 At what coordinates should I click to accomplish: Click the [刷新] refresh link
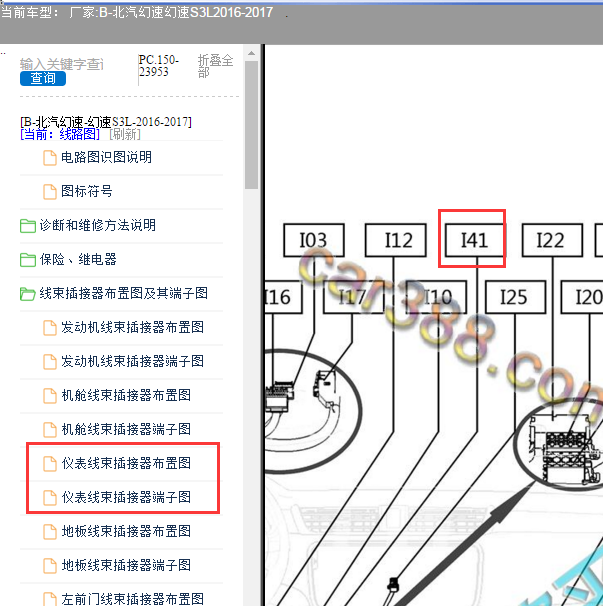125,134
